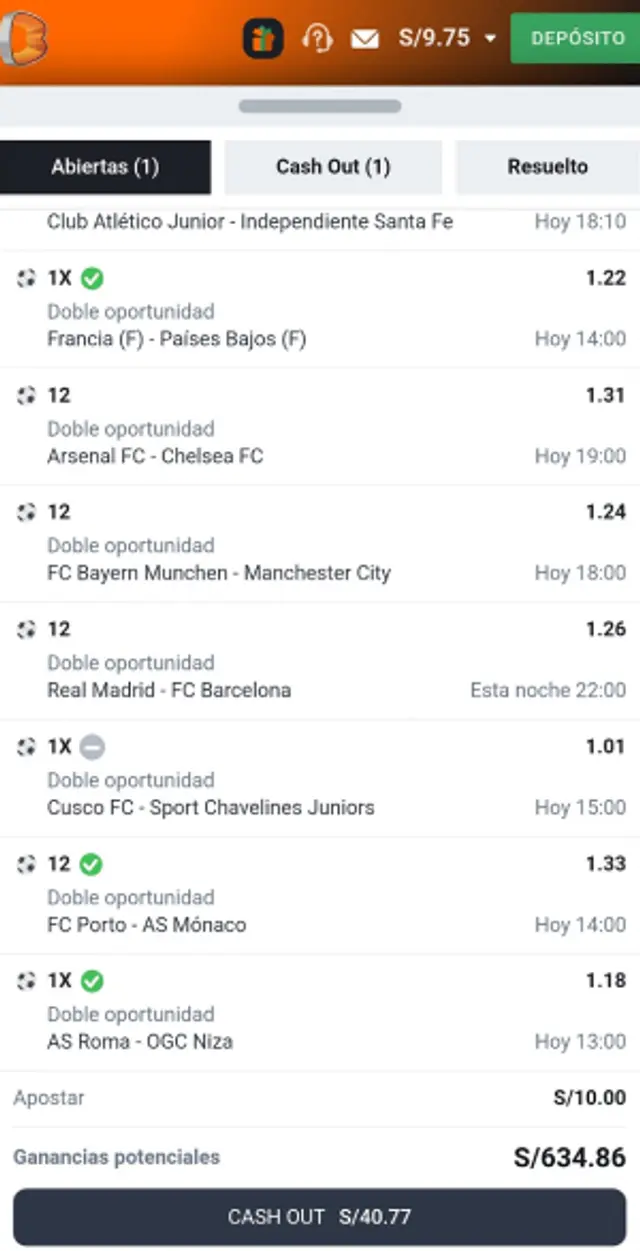Open the gift promotions icon
Screen dimensions: 640x1251
pos(263,39)
